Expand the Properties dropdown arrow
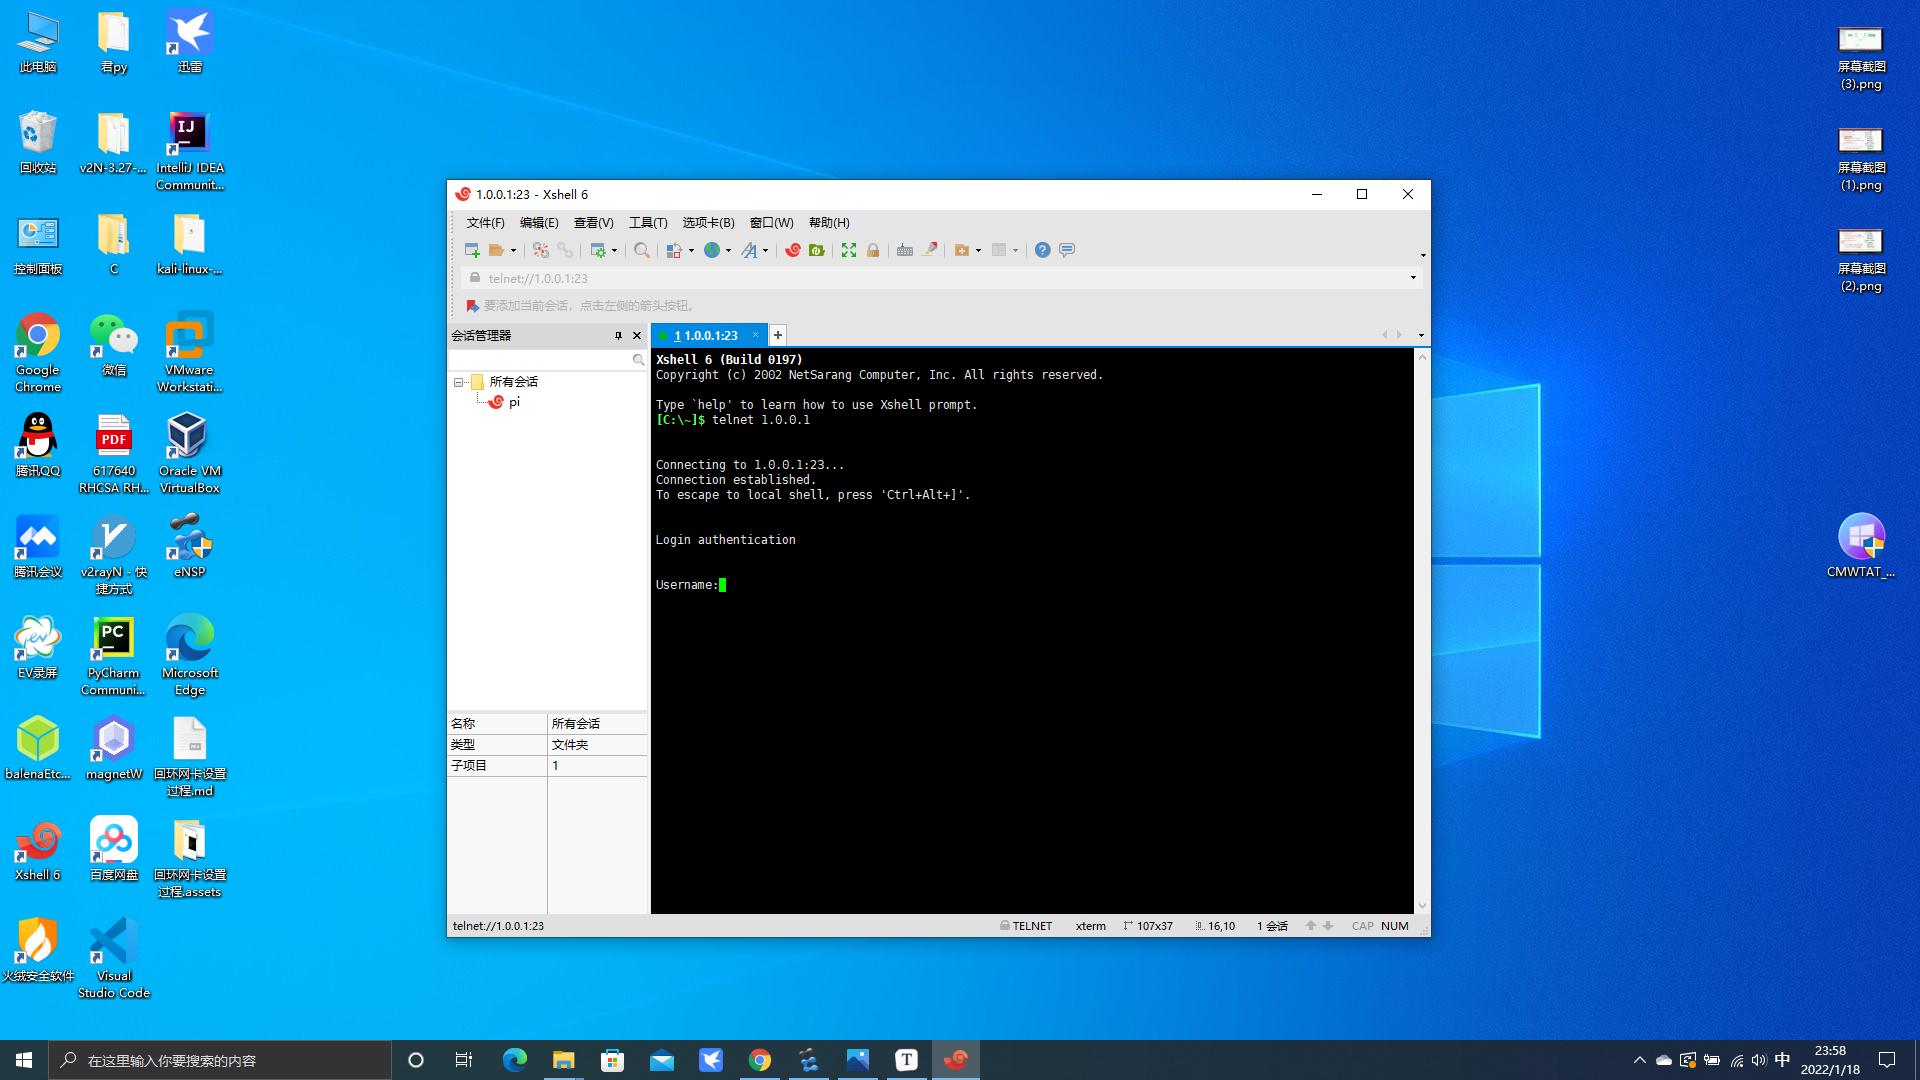1920x1080 pixels. point(615,251)
